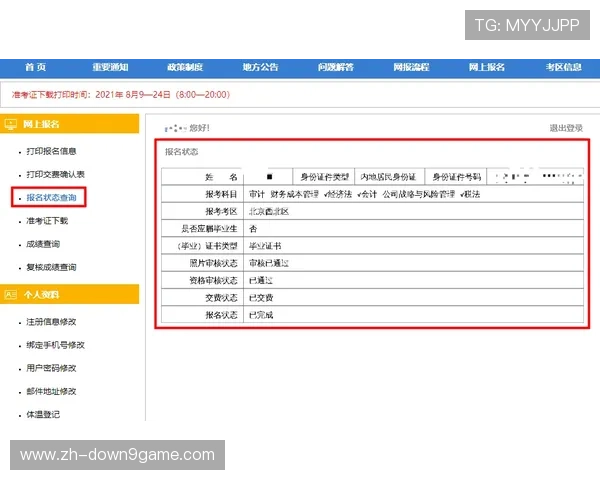Screen dimensions: 600x480
Task: Click the 已完成 registration status value
Action: pyautogui.click(x=261, y=315)
